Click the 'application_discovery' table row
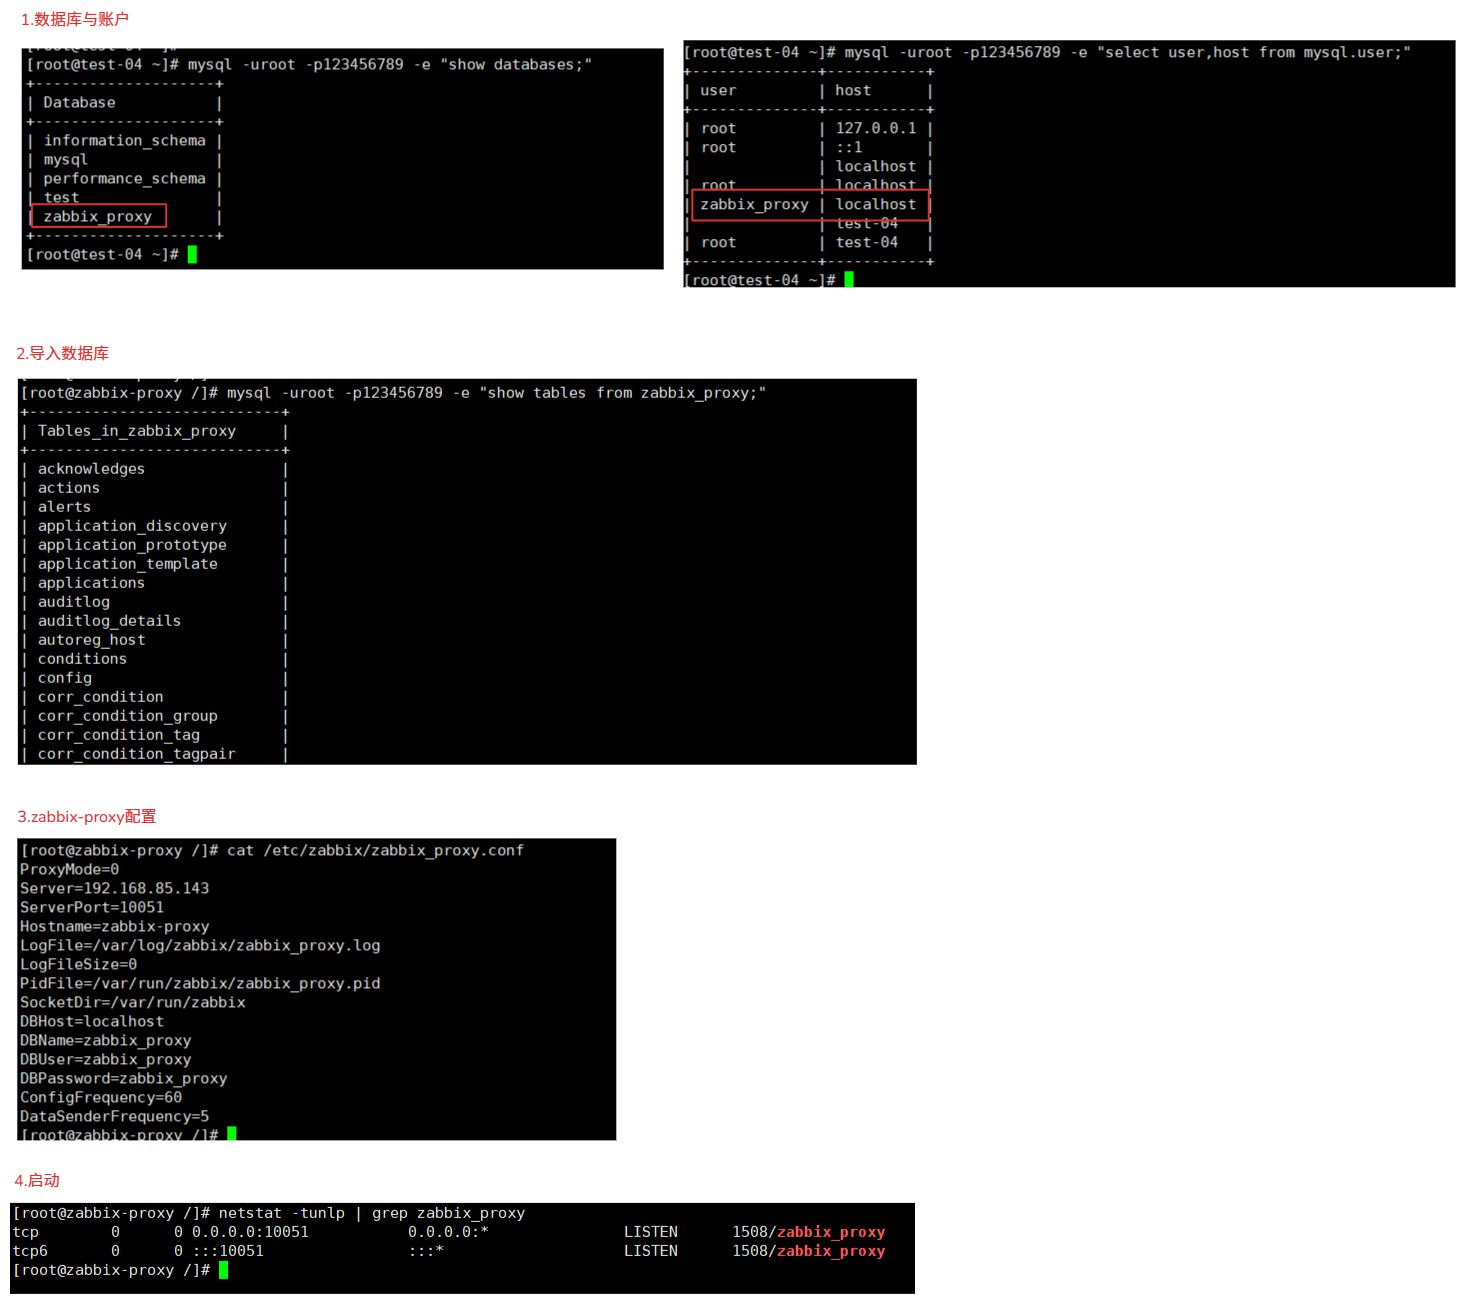The image size is (1465, 1303). pos(132,526)
